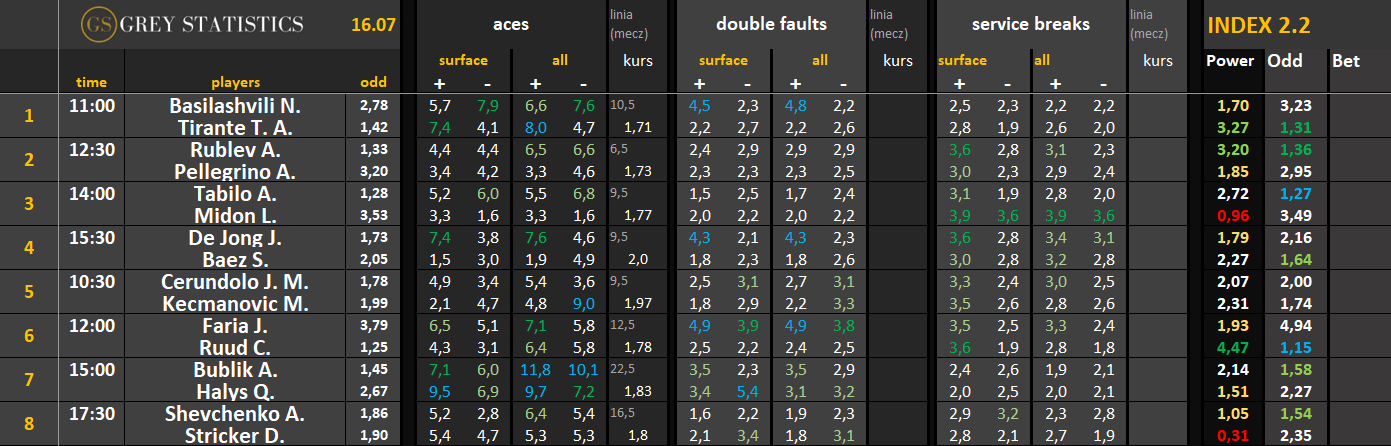The height and width of the screenshot is (446, 1391).
Task: Select the 16.07 date cell
Action: [372, 24]
